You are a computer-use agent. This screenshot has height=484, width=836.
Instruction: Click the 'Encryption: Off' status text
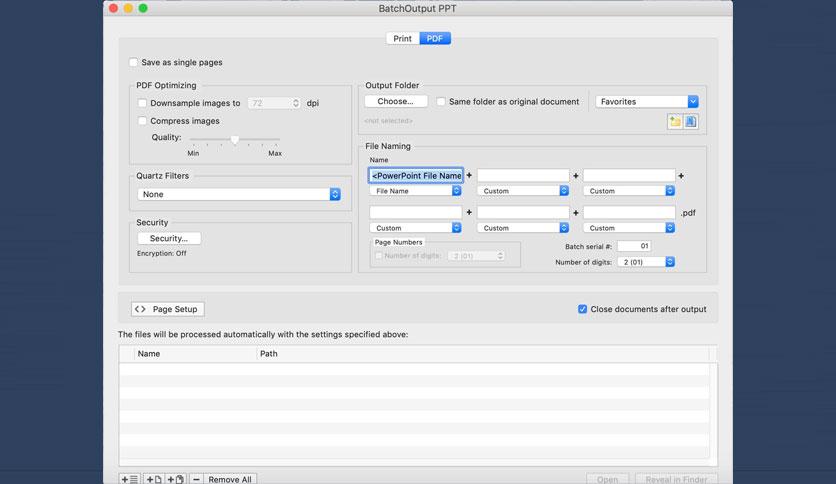tap(162, 253)
